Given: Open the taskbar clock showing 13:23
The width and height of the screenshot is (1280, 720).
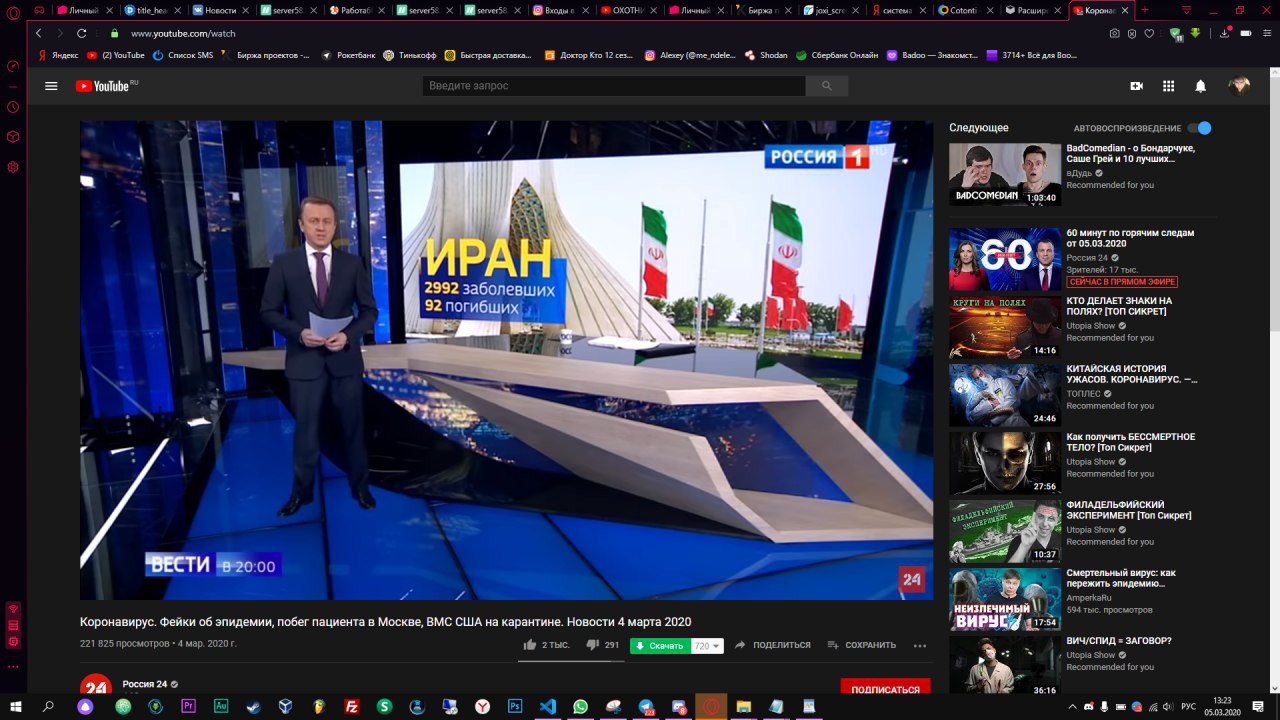Looking at the screenshot, I should [x=1222, y=706].
